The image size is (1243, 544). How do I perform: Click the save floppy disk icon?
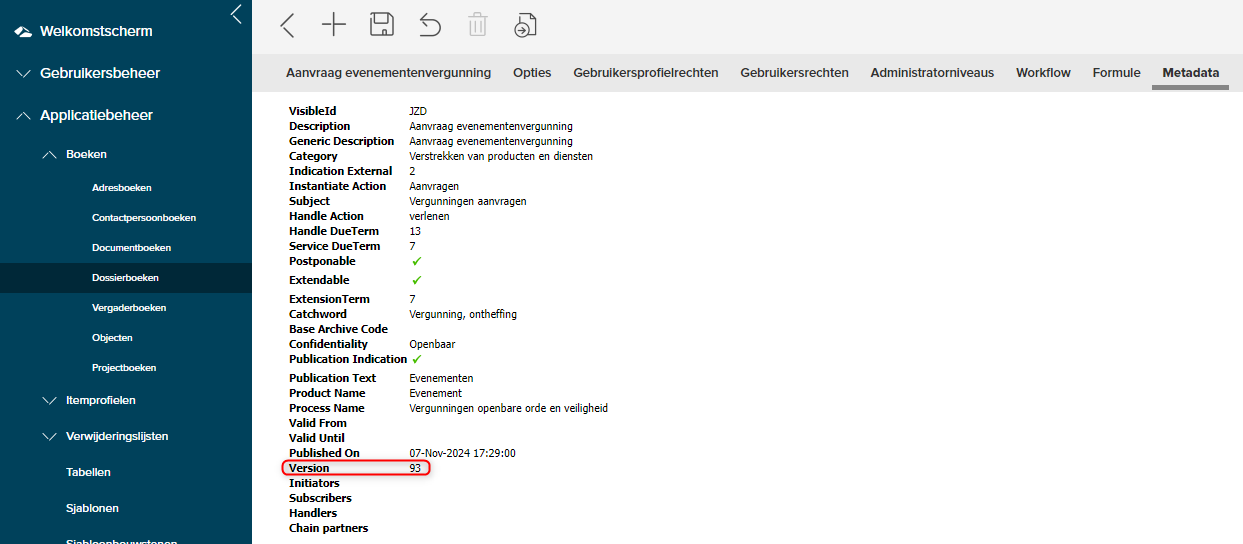tap(381, 26)
